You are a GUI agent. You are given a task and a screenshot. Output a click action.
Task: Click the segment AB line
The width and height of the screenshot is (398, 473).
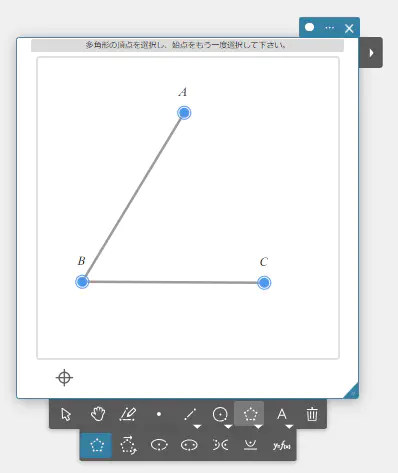[133, 197]
